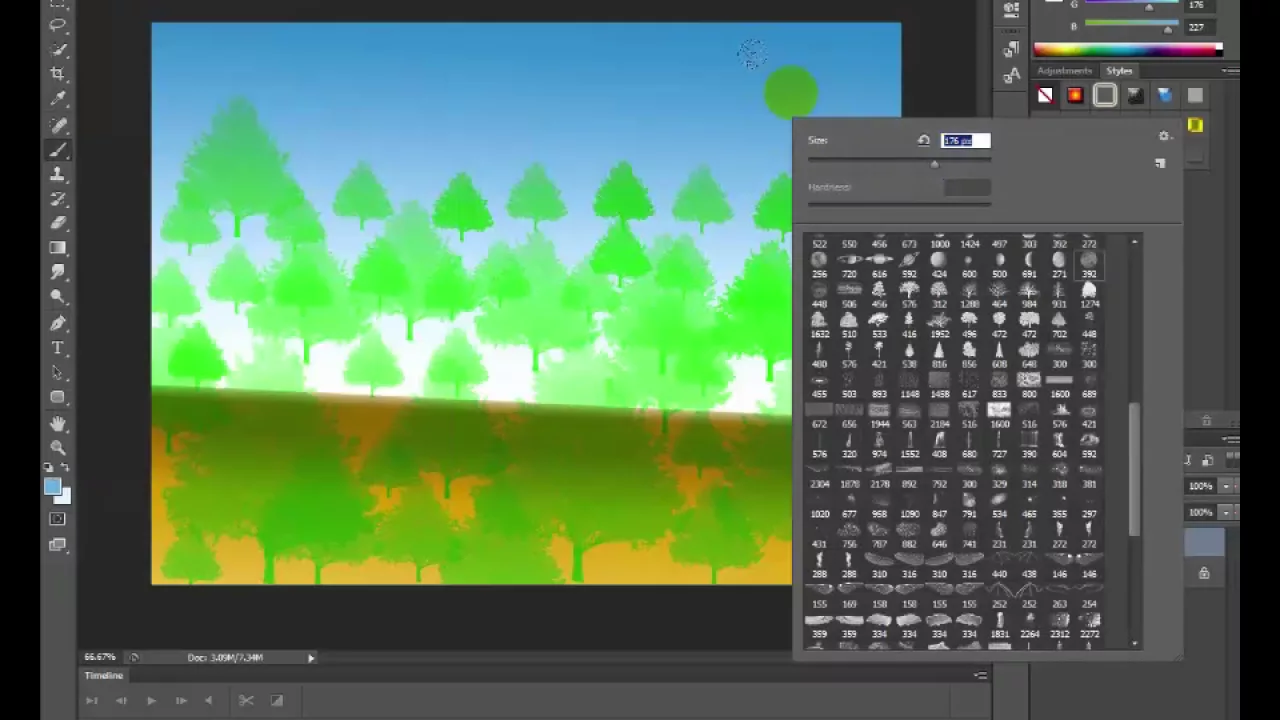Screen dimensions: 1280x720
Task: Click the brush preset list scrollbar
Action: (x=1134, y=470)
